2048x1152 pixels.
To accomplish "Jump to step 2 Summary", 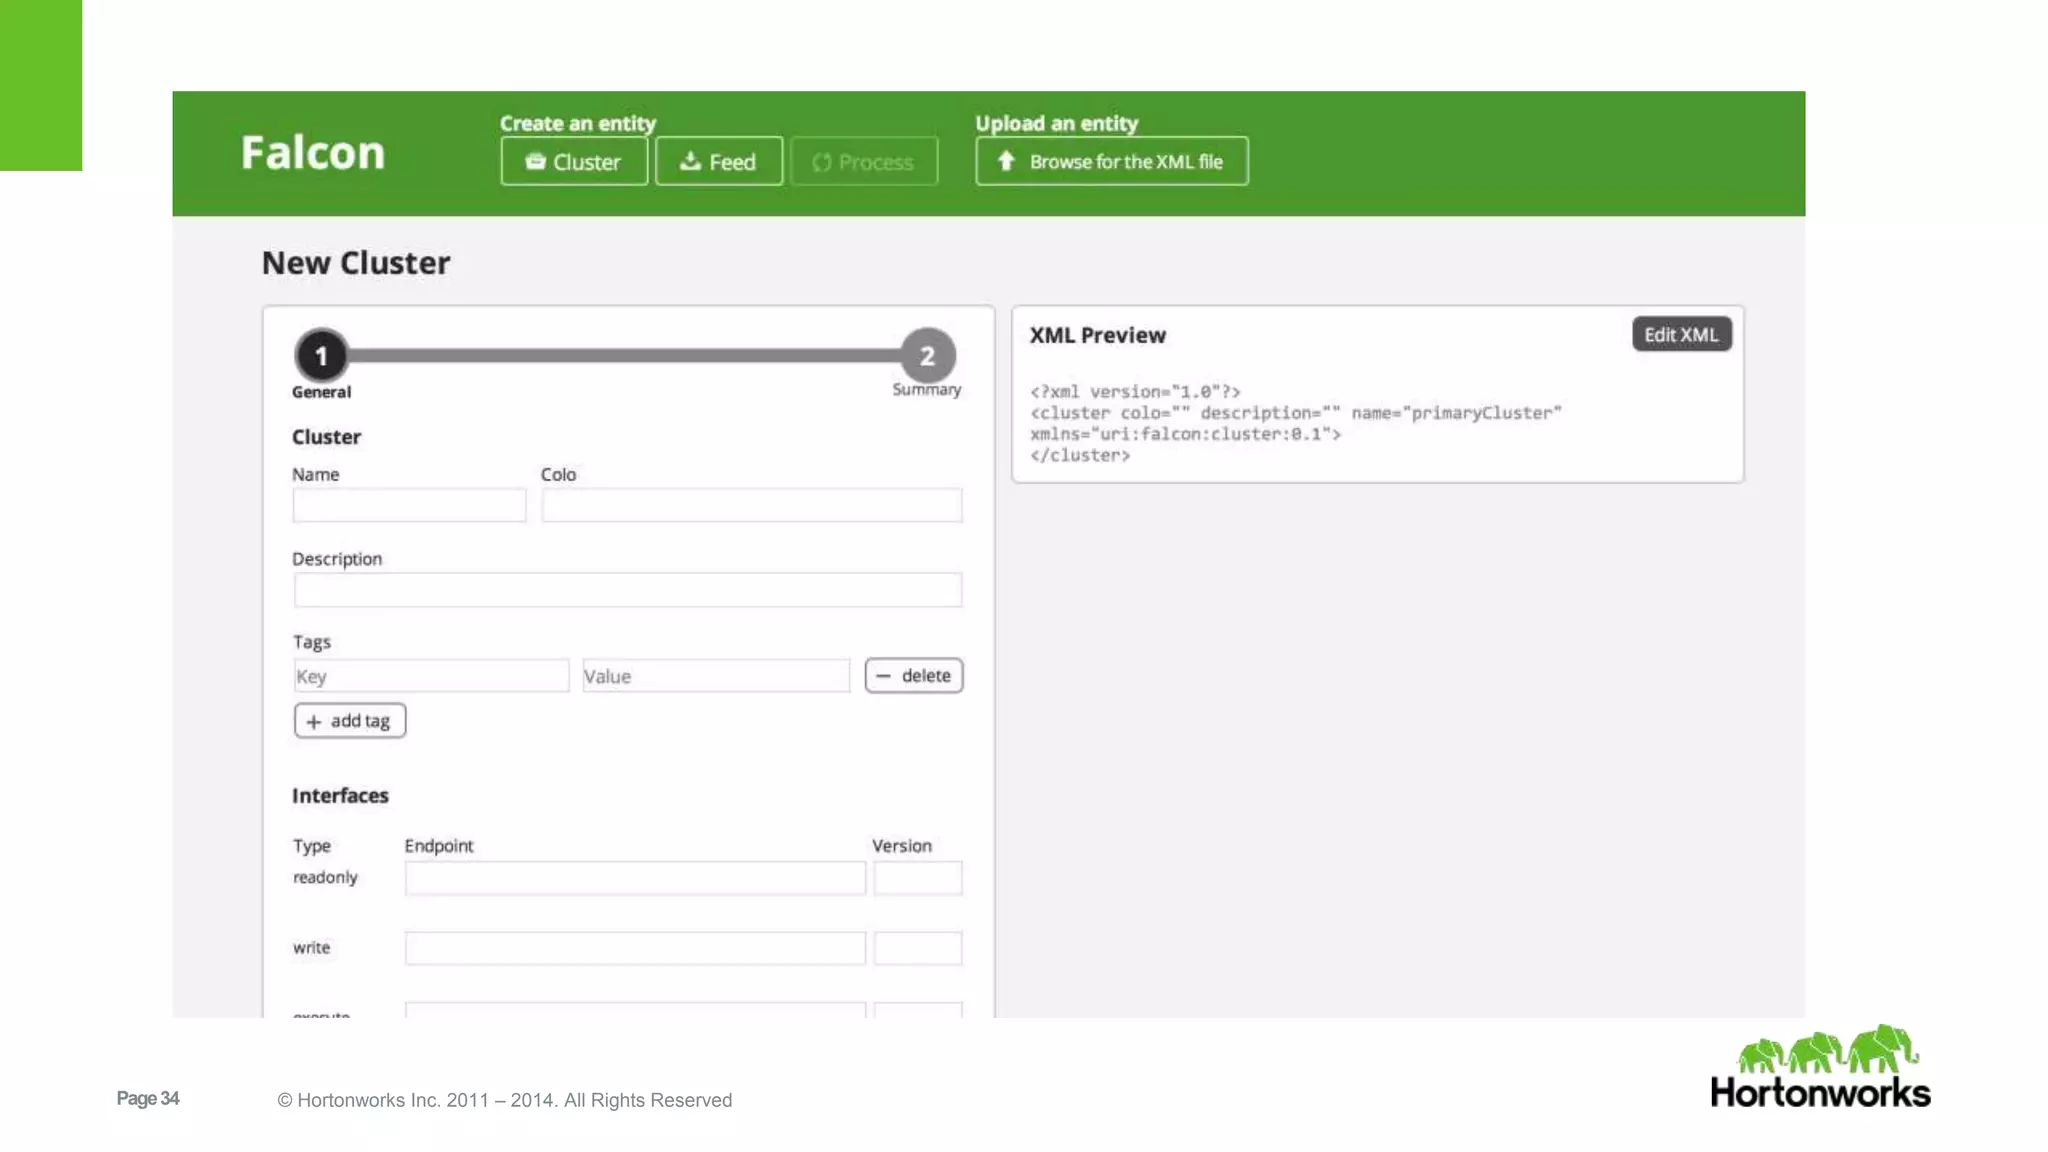I will (x=928, y=355).
